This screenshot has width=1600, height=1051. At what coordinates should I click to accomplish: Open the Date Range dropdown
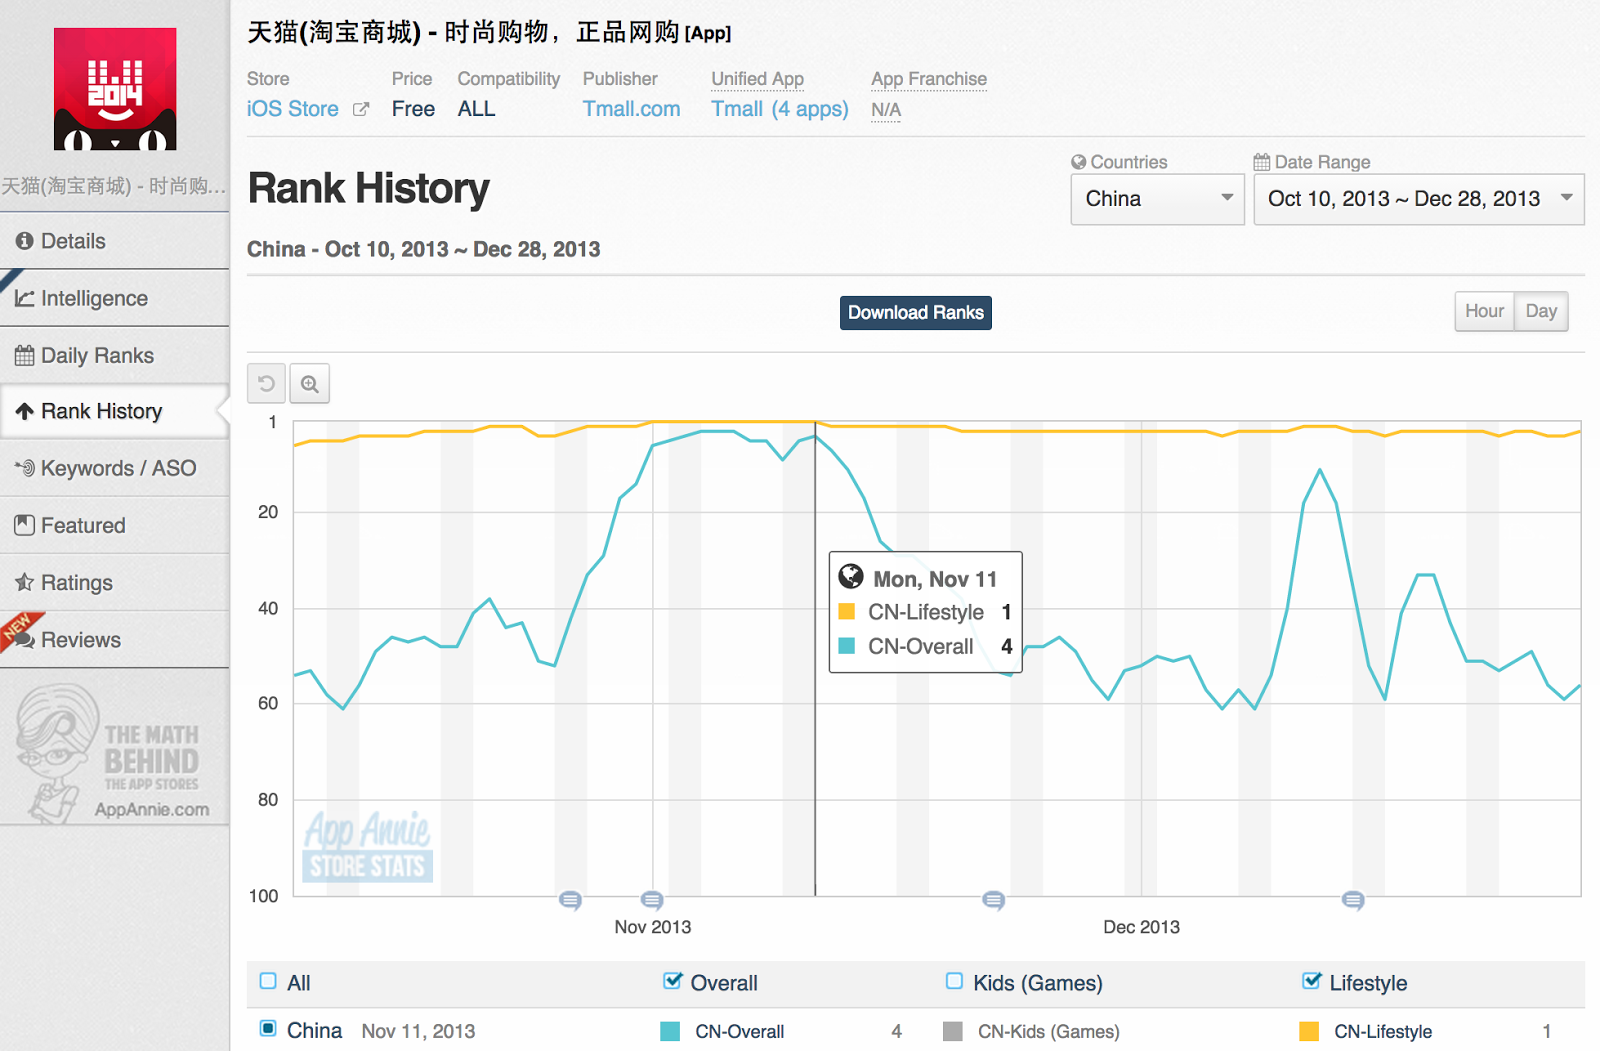pos(1418,199)
